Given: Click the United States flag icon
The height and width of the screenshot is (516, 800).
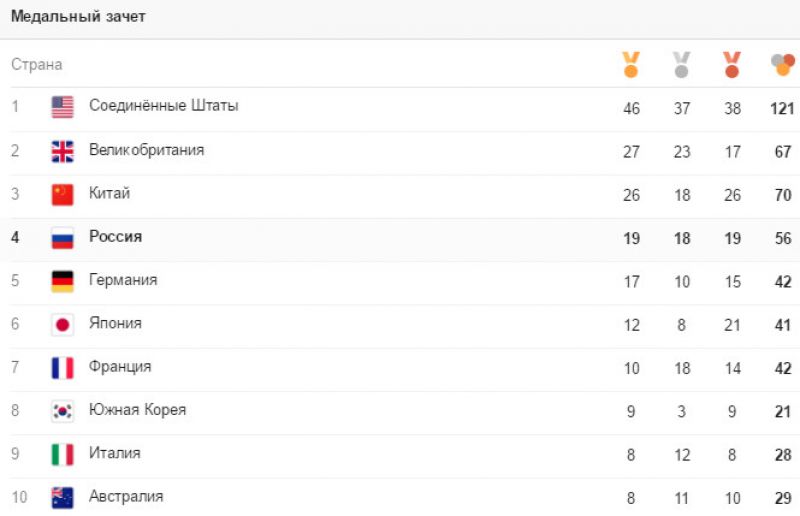Looking at the screenshot, I should pos(63,107).
